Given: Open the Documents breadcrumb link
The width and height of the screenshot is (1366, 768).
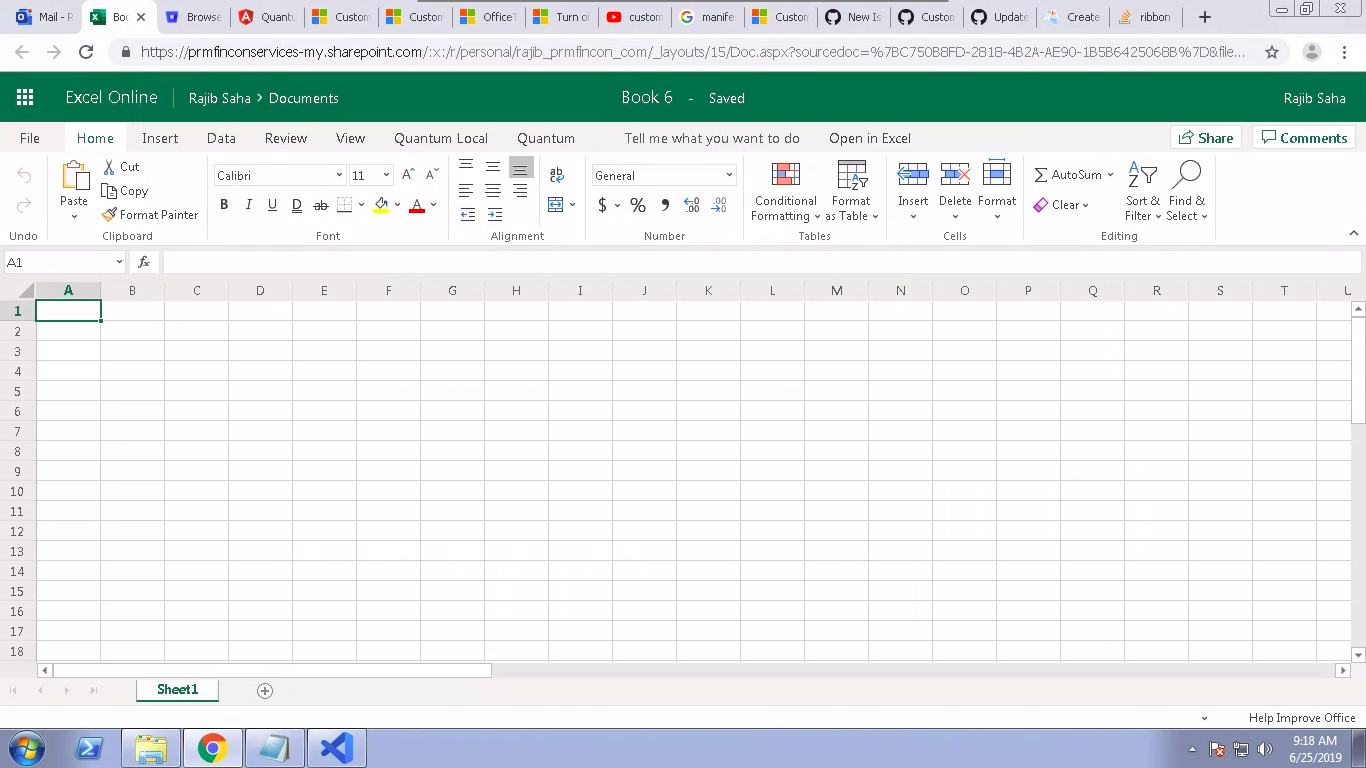Looking at the screenshot, I should (304, 98).
